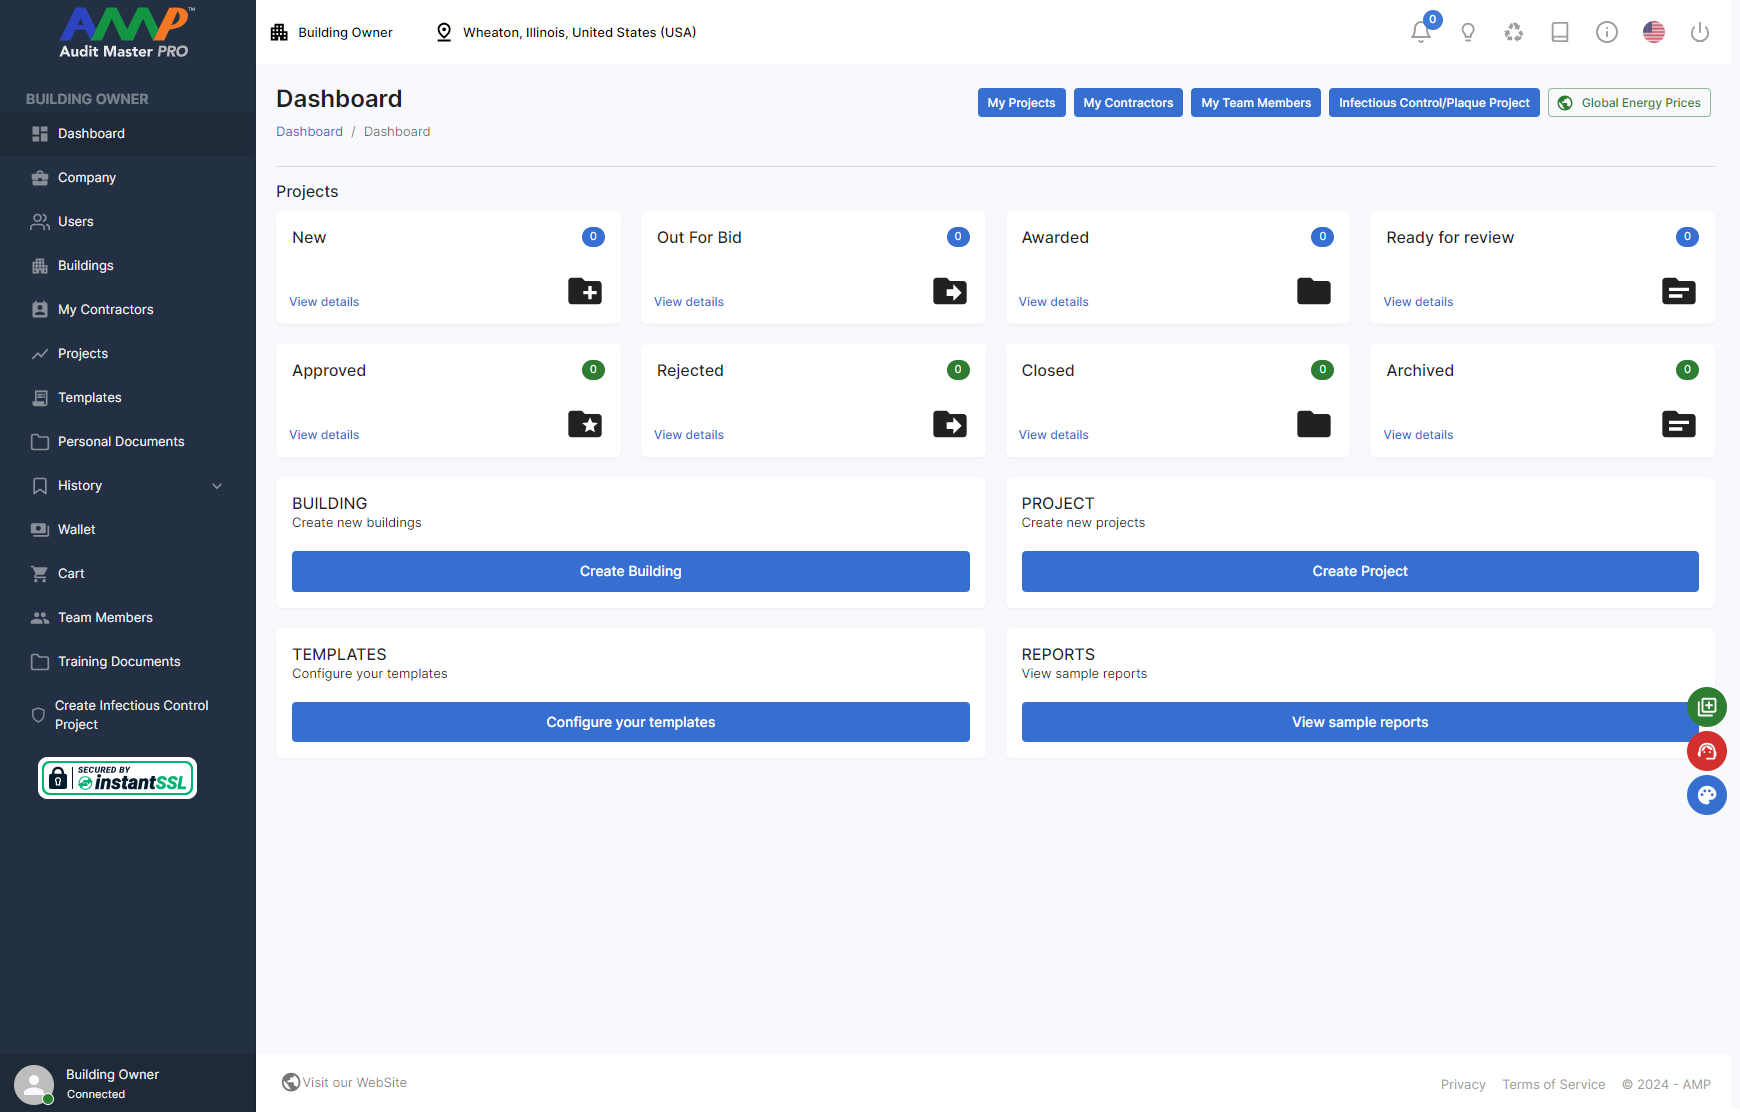
Task: Open the blue palette theme button
Action: pyautogui.click(x=1707, y=795)
